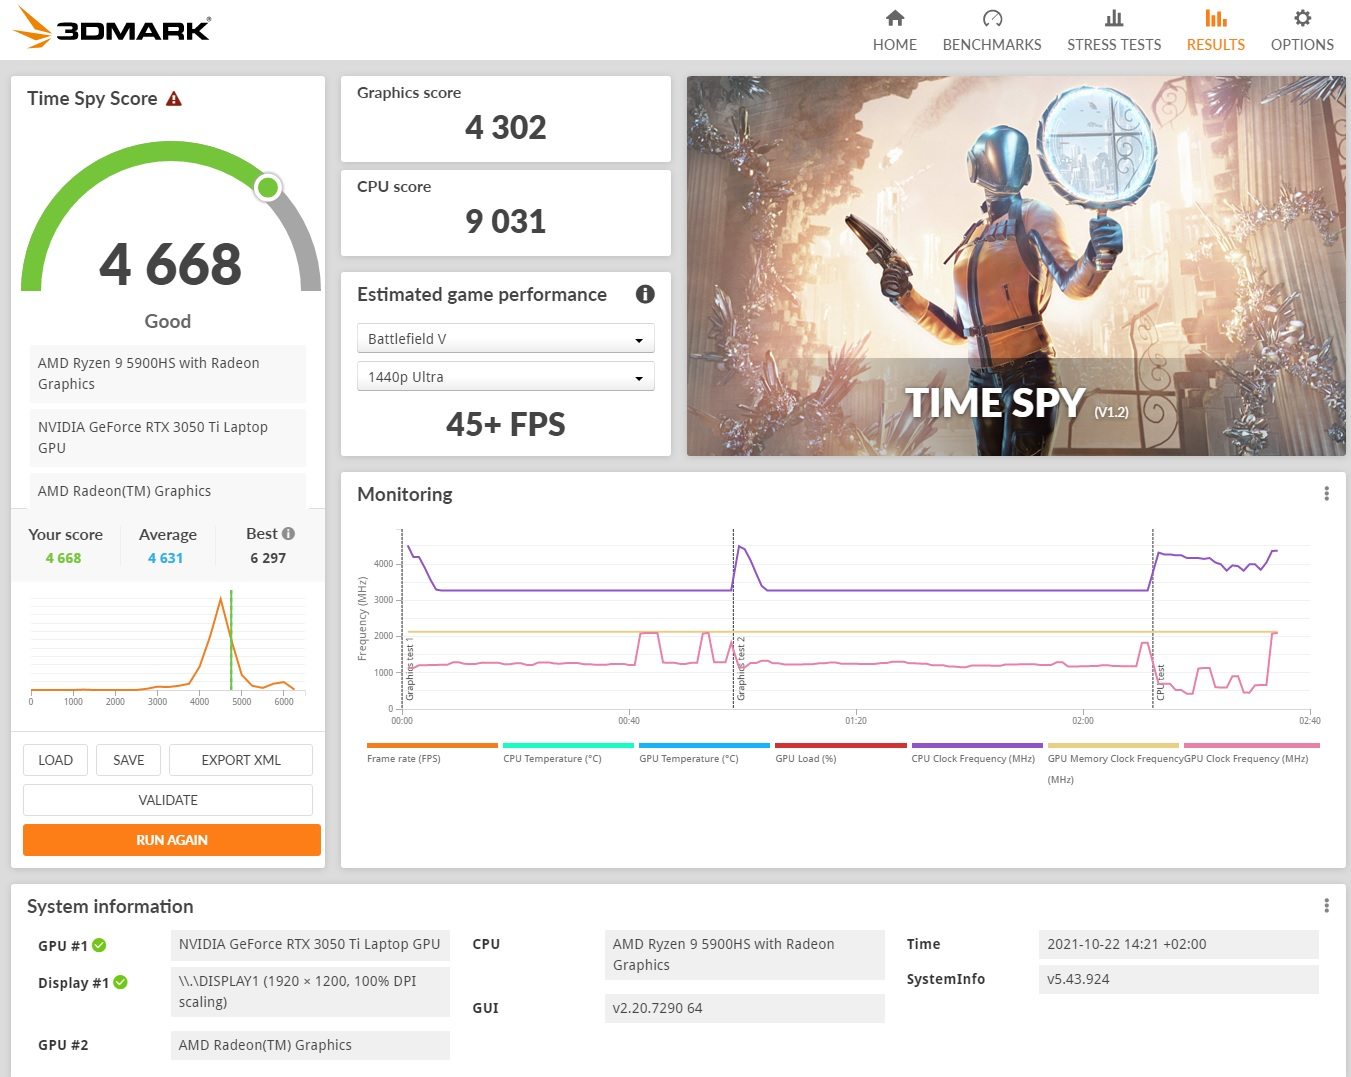Select the Results tab
The image size is (1351, 1077).
[1216, 30]
